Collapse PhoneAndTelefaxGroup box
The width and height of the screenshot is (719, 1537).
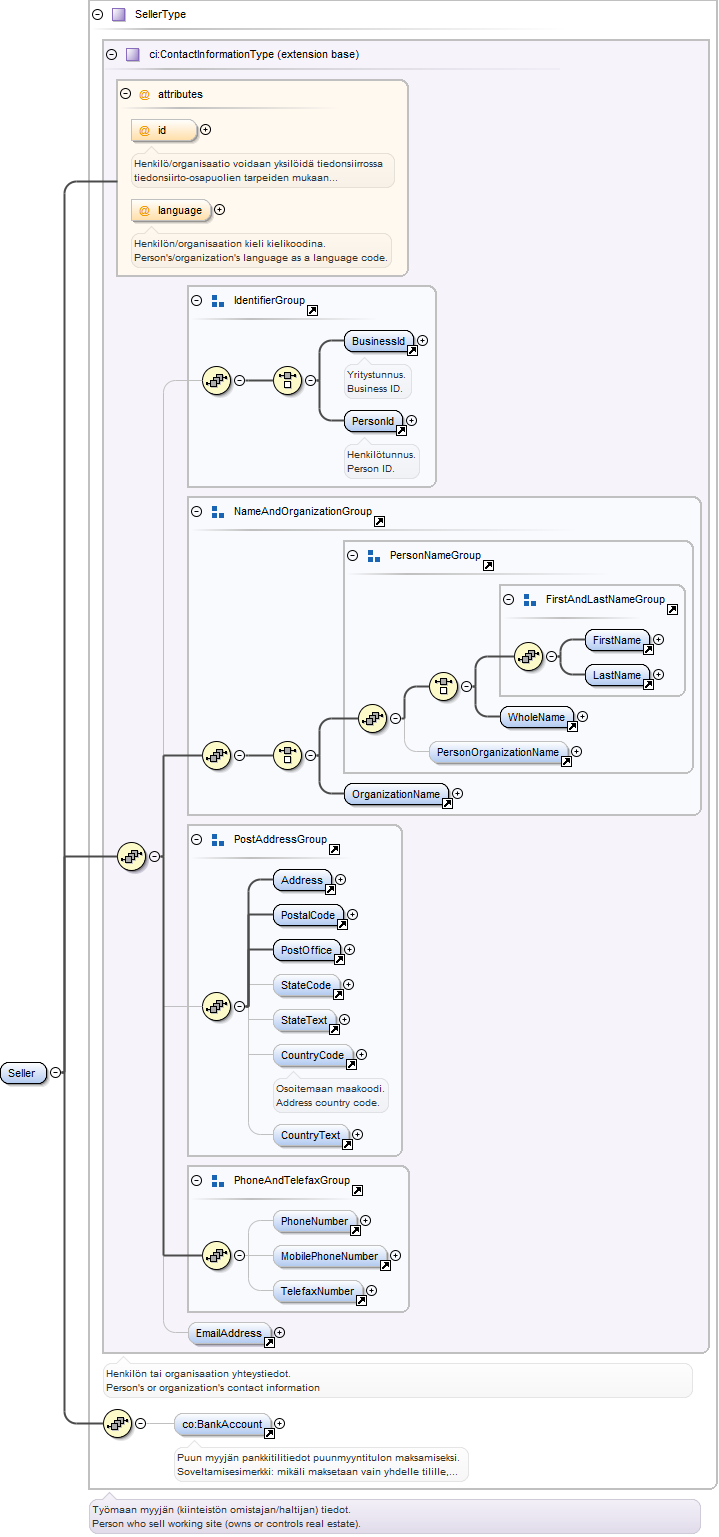[x=197, y=1180]
